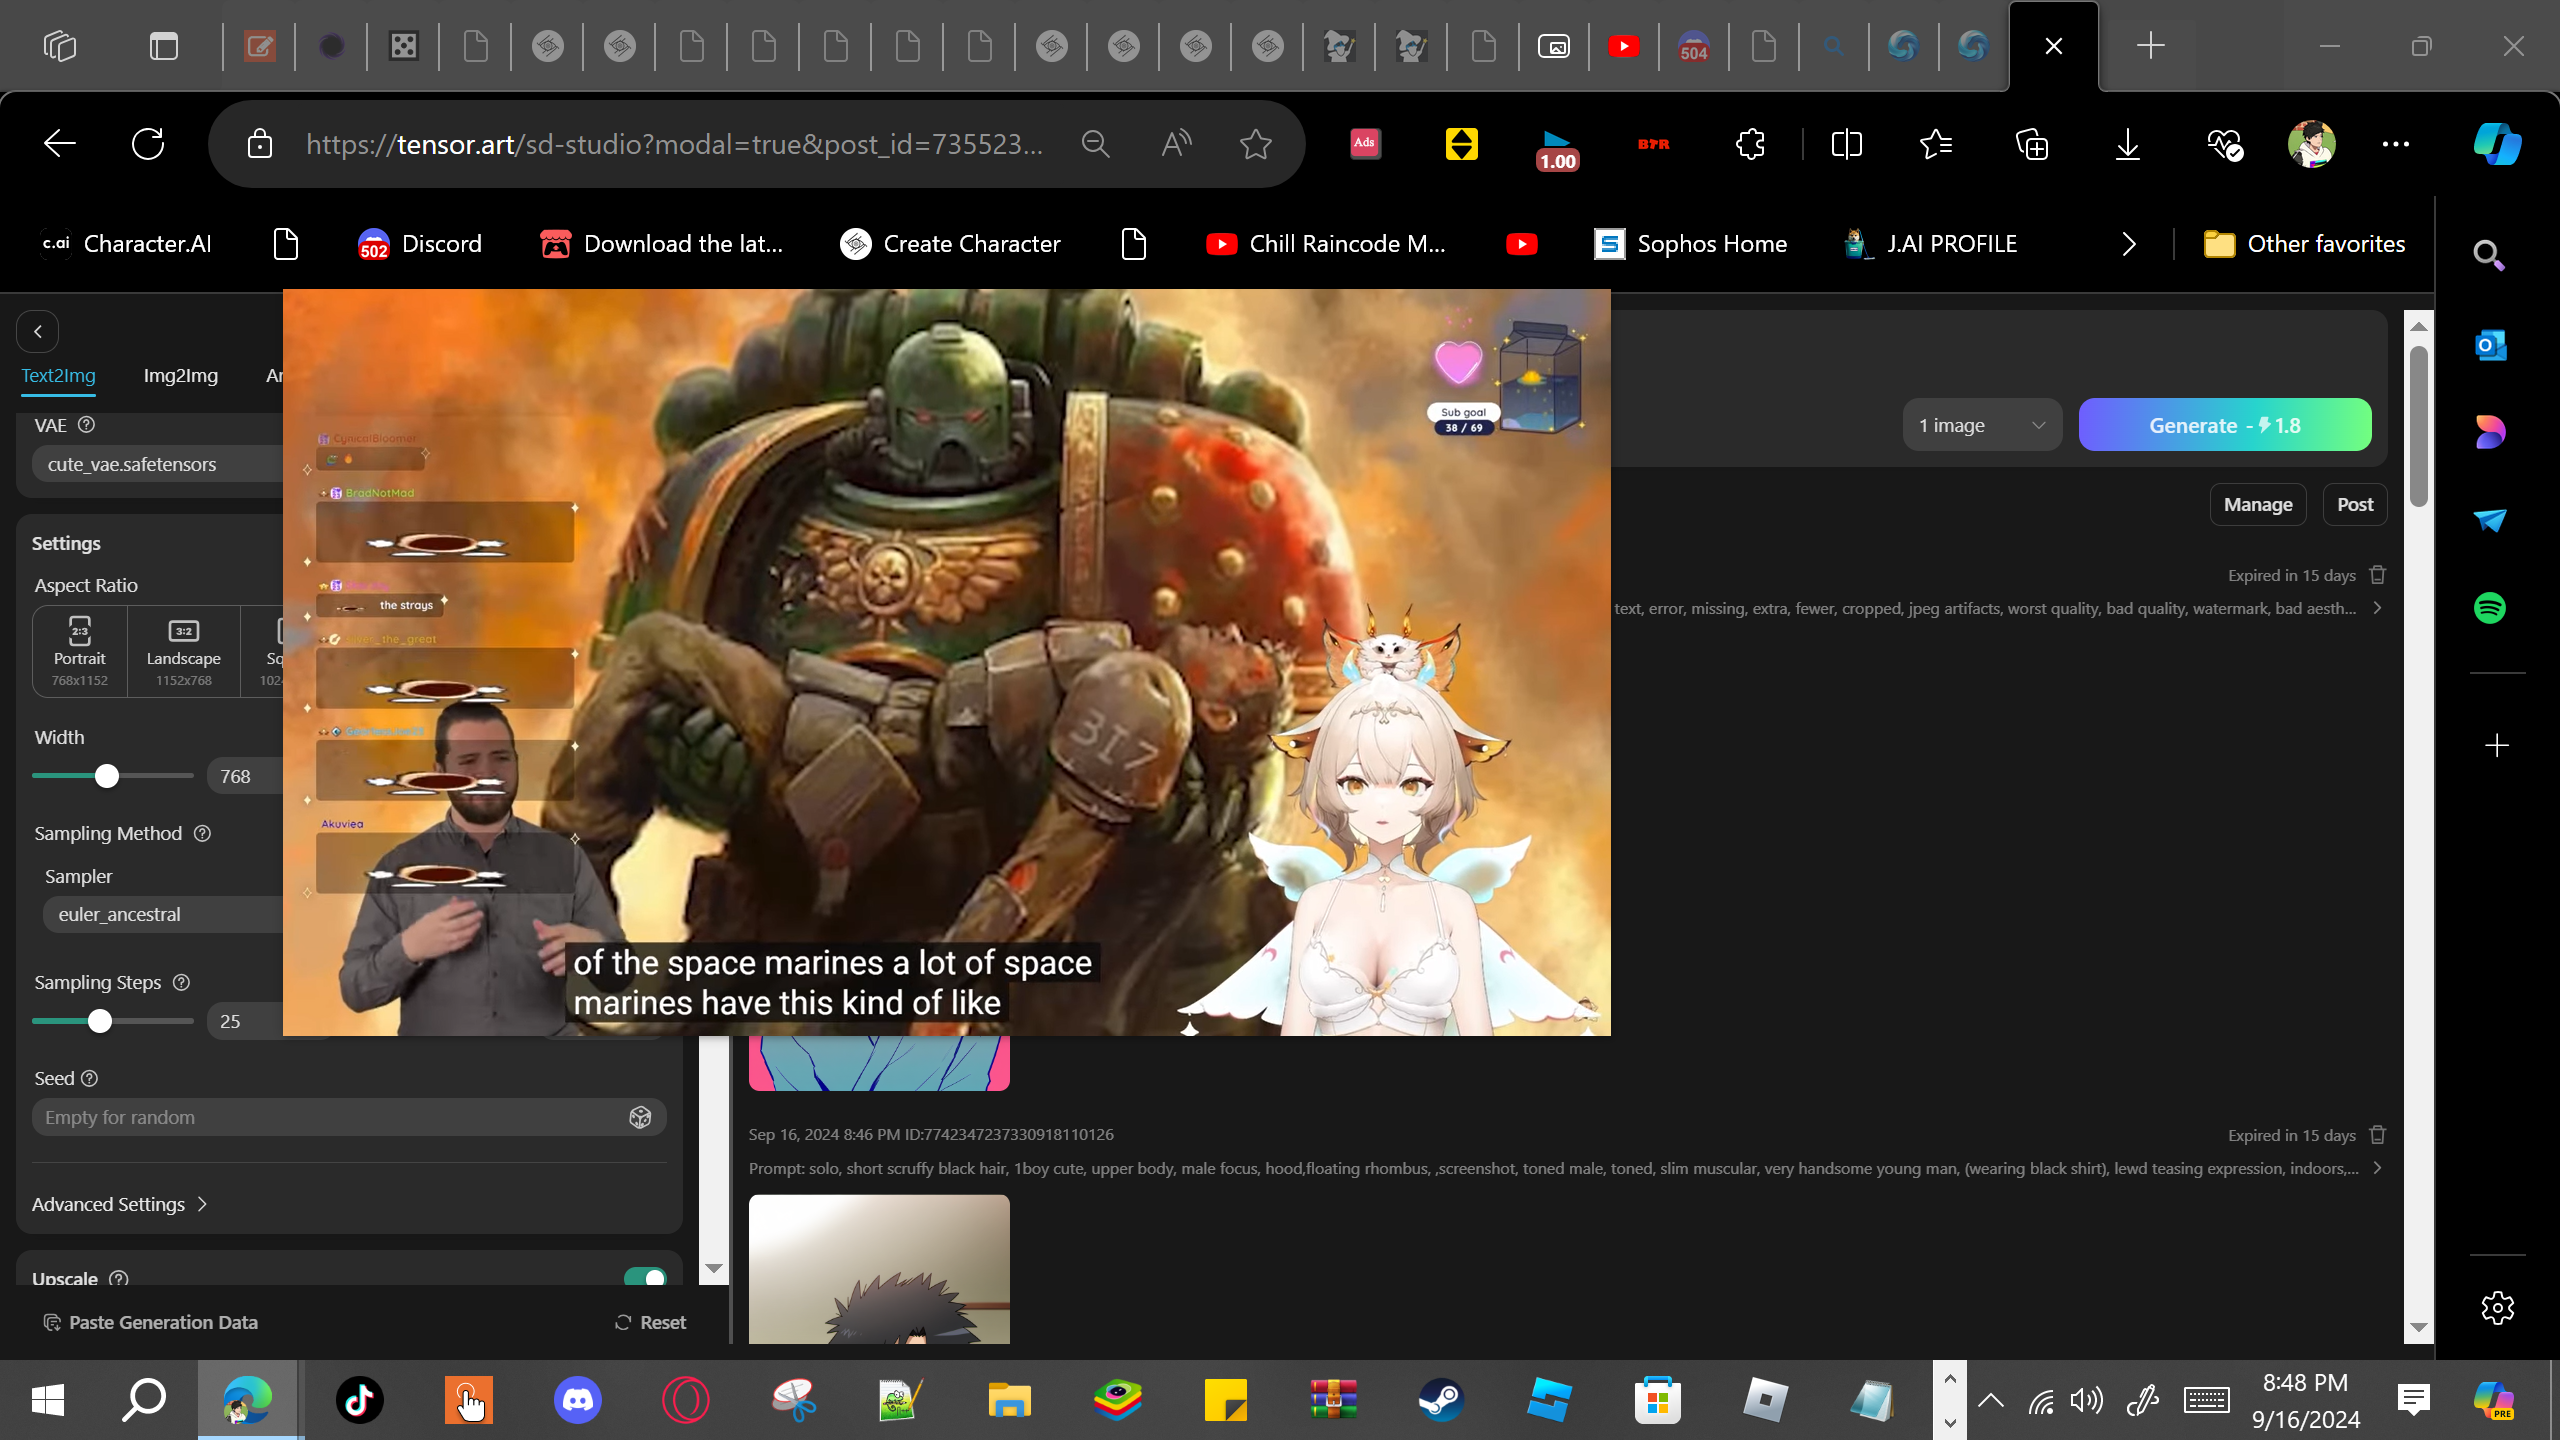Viewport: 2560px width, 1440px height.
Task: Open the Spotify sidebar icon
Action: coord(2490,608)
